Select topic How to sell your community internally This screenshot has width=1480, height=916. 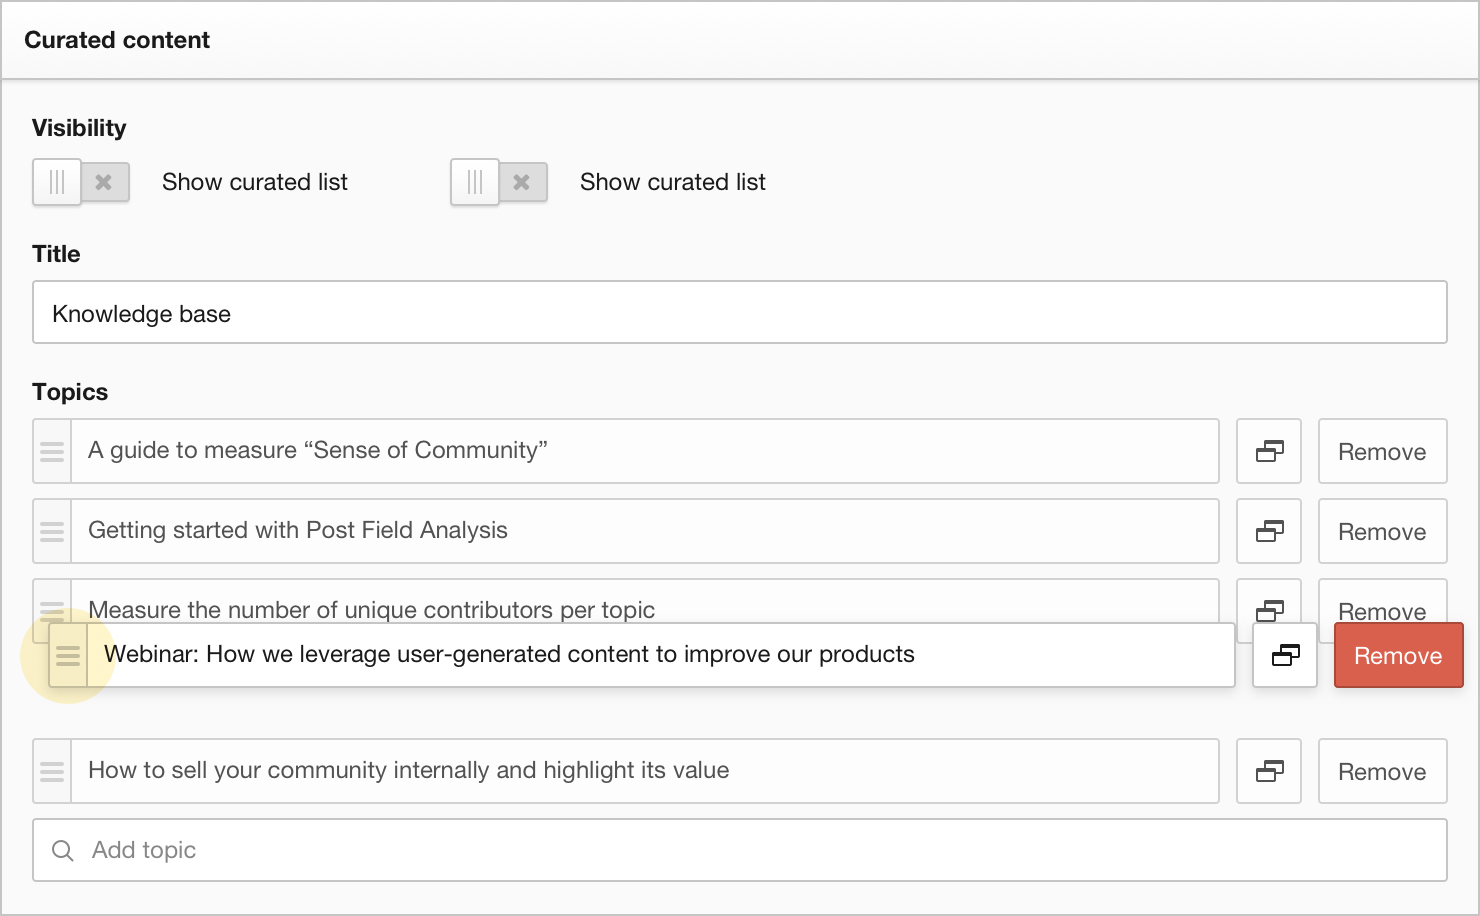[645, 771]
